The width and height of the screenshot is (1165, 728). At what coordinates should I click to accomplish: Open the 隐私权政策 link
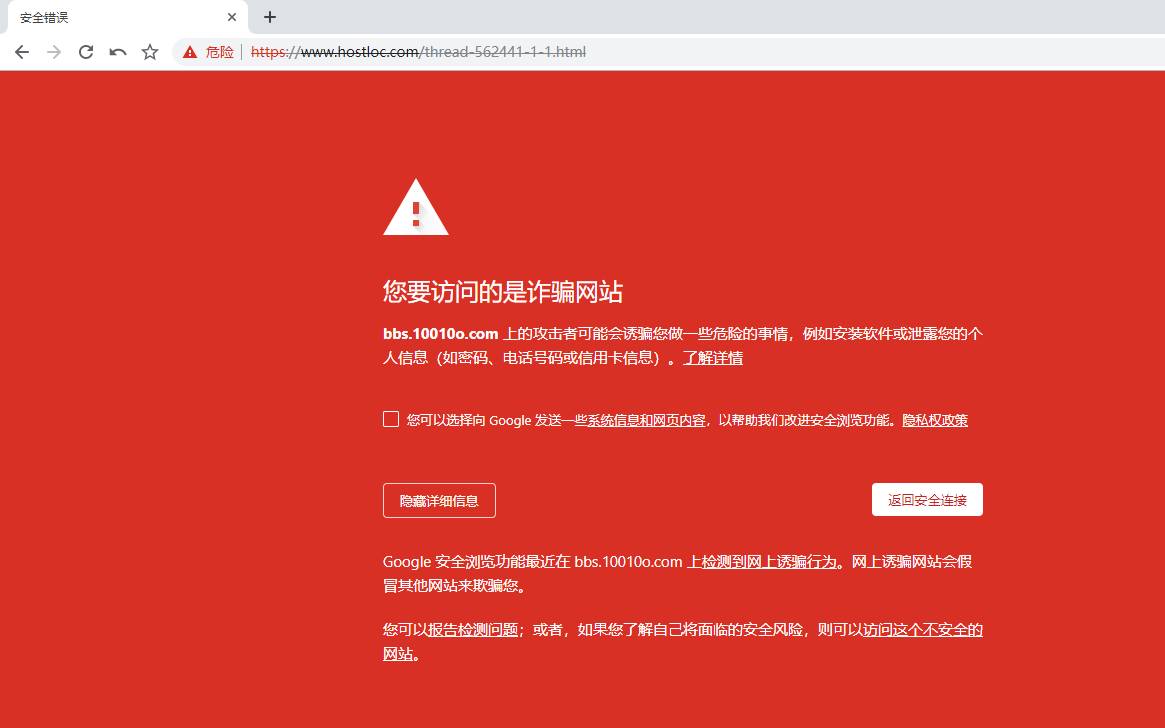pyautogui.click(x=935, y=420)
